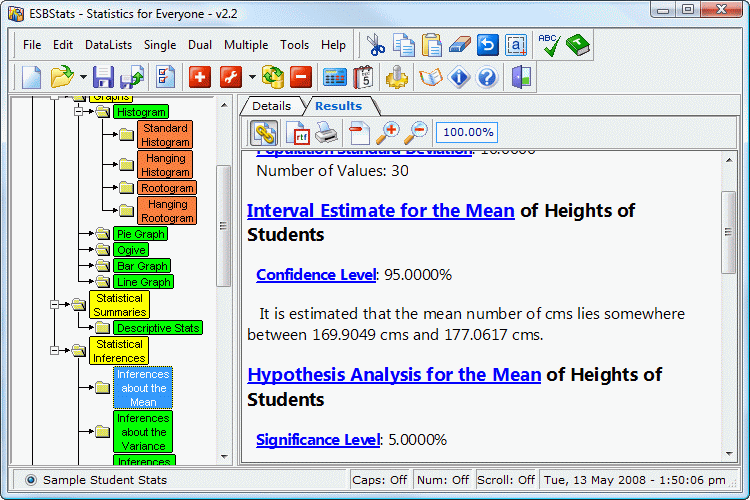
Task: Collapse the Histogram tree node
Action: click(x=77, y=113)
